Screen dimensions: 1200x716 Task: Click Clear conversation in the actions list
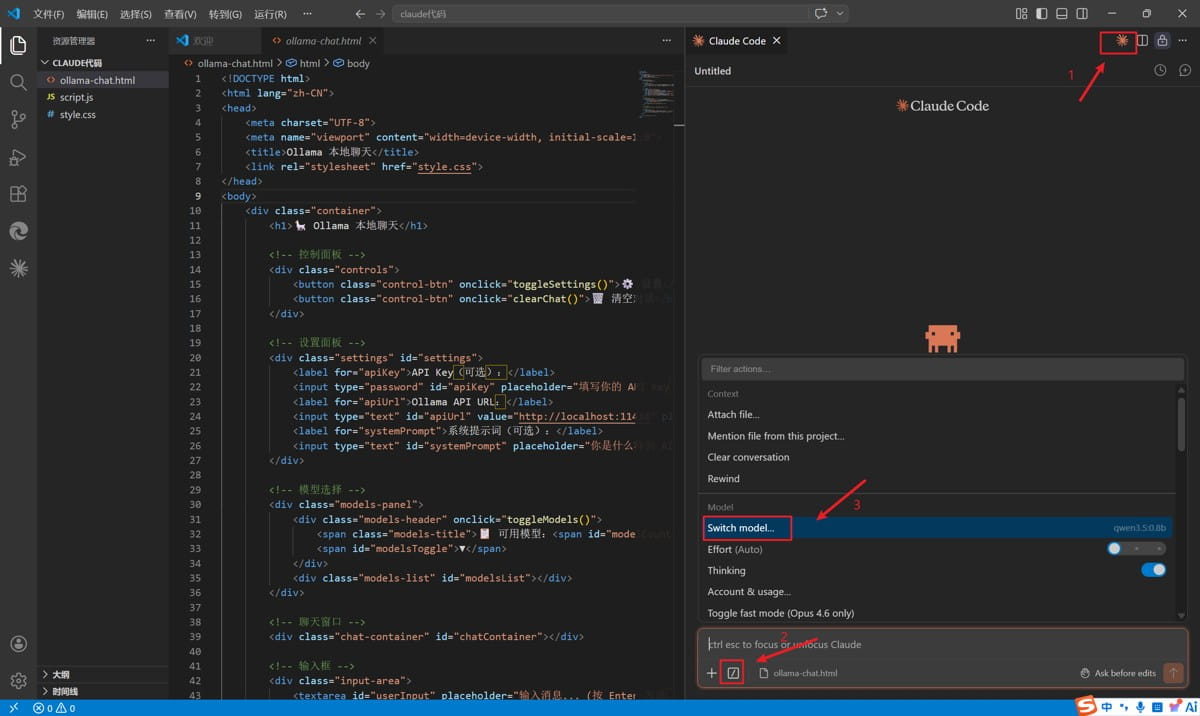[748, 457]
